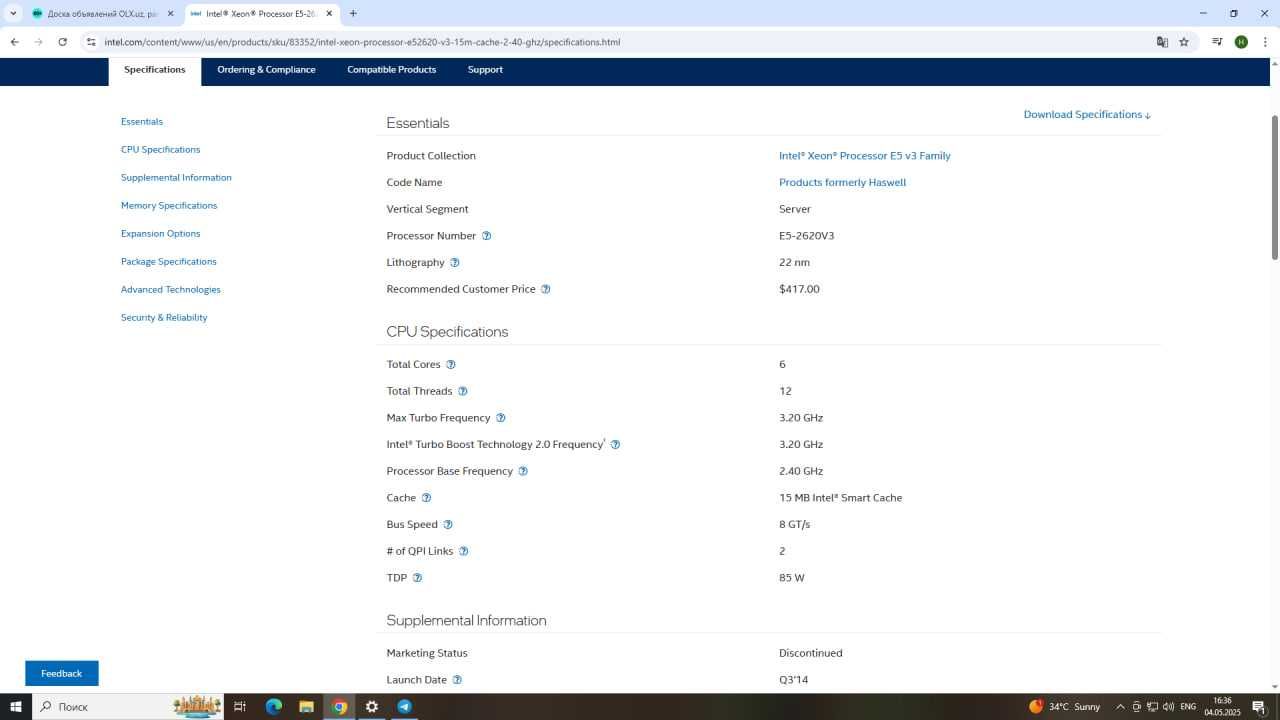Open a new browser tab

353,14
